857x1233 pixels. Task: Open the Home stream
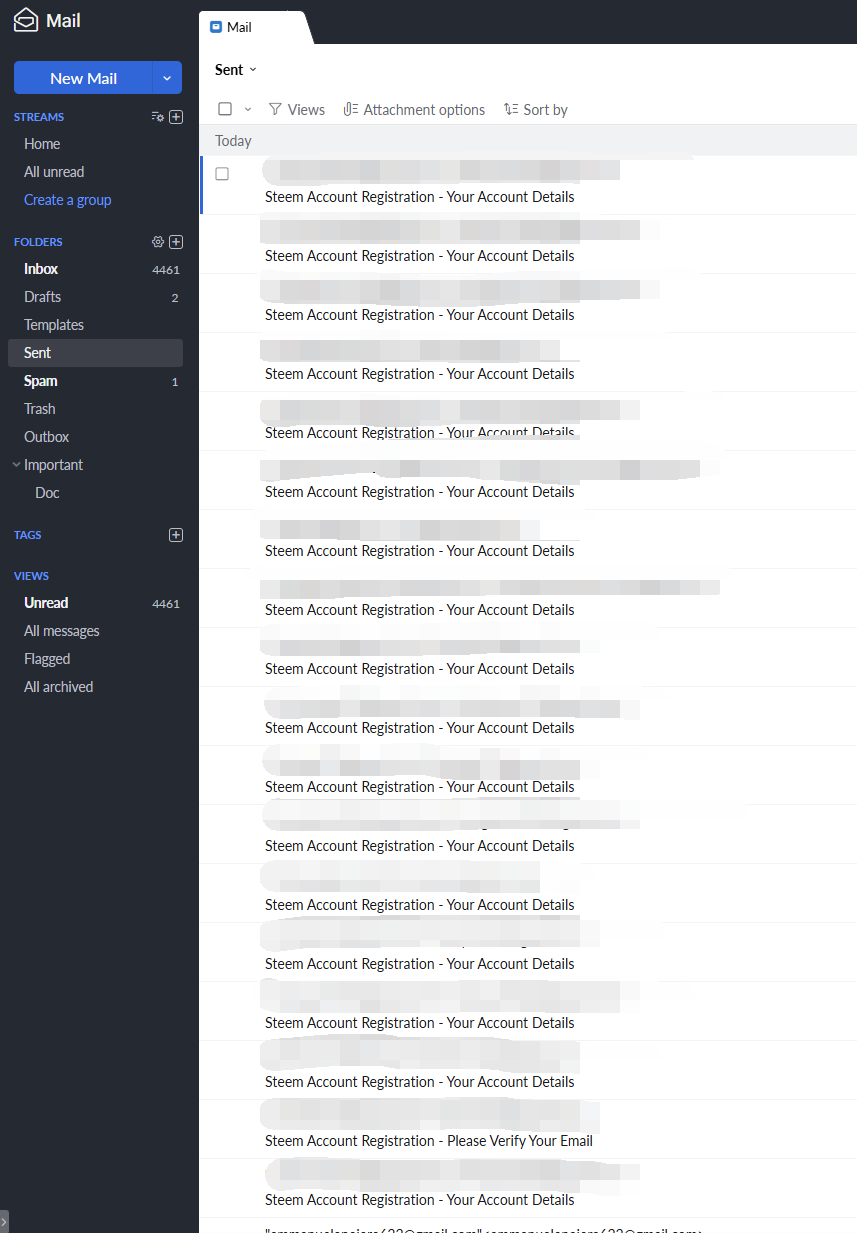point(42,144)
